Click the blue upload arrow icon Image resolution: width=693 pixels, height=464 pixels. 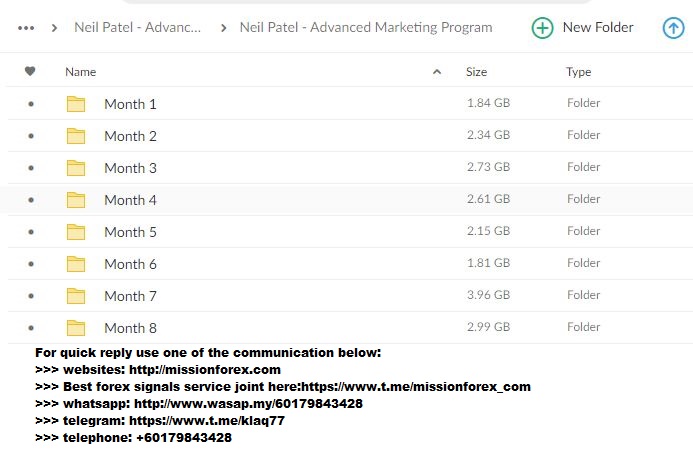point(673,28)
